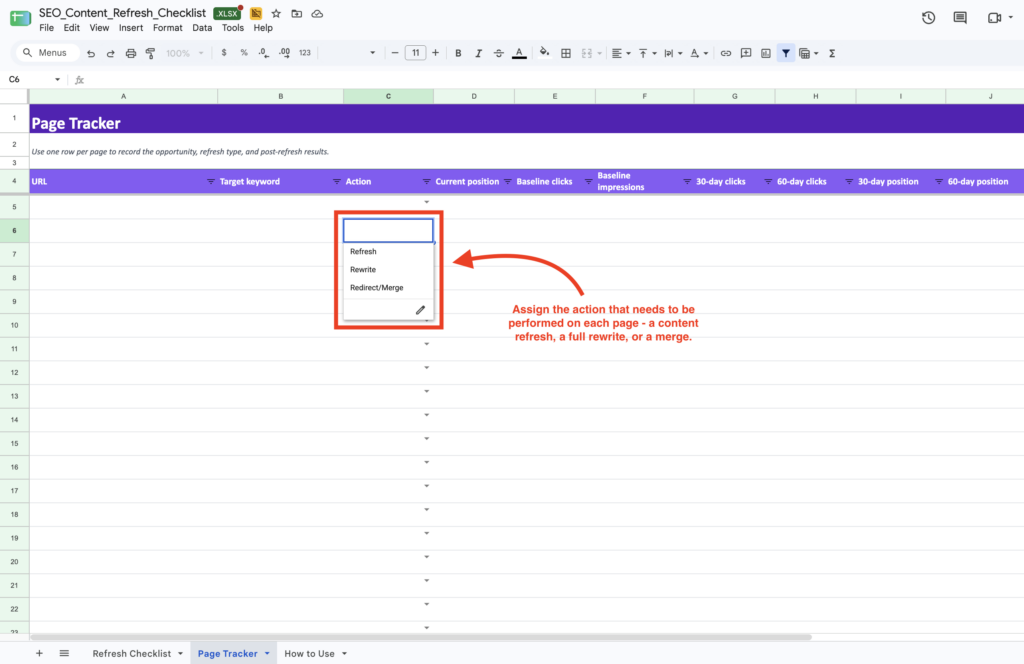Switch to How to Use sheet tab

coord(309,654)
